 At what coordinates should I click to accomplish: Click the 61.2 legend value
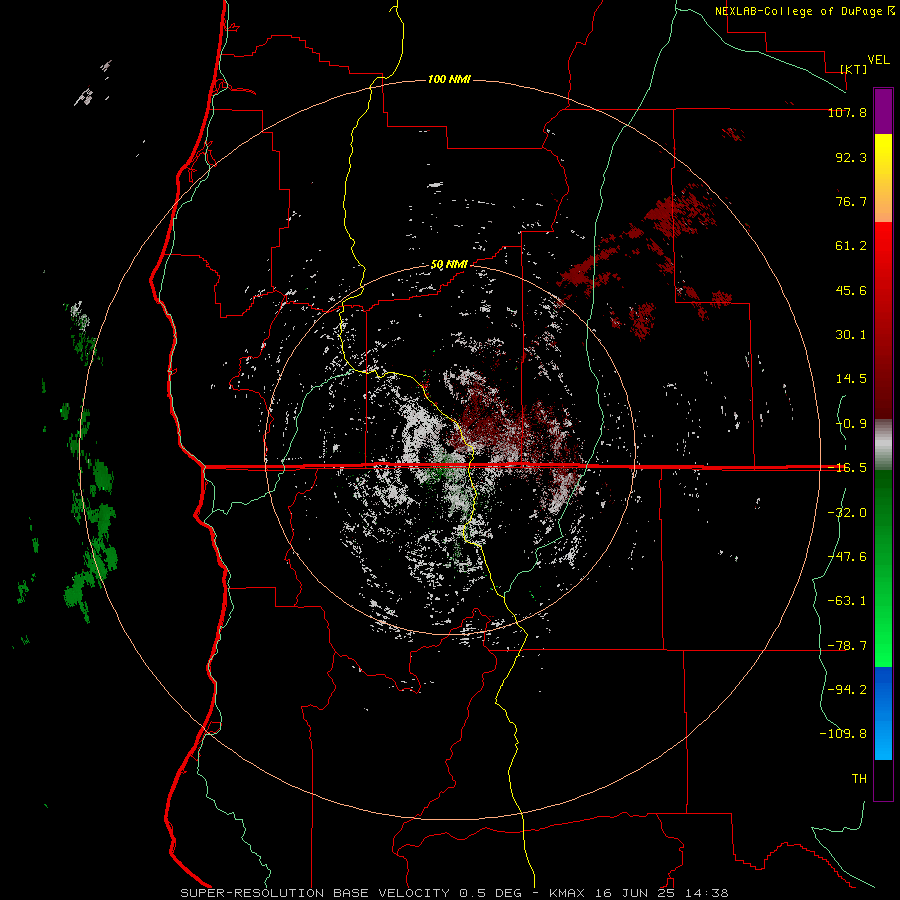(x=851, y=246)
